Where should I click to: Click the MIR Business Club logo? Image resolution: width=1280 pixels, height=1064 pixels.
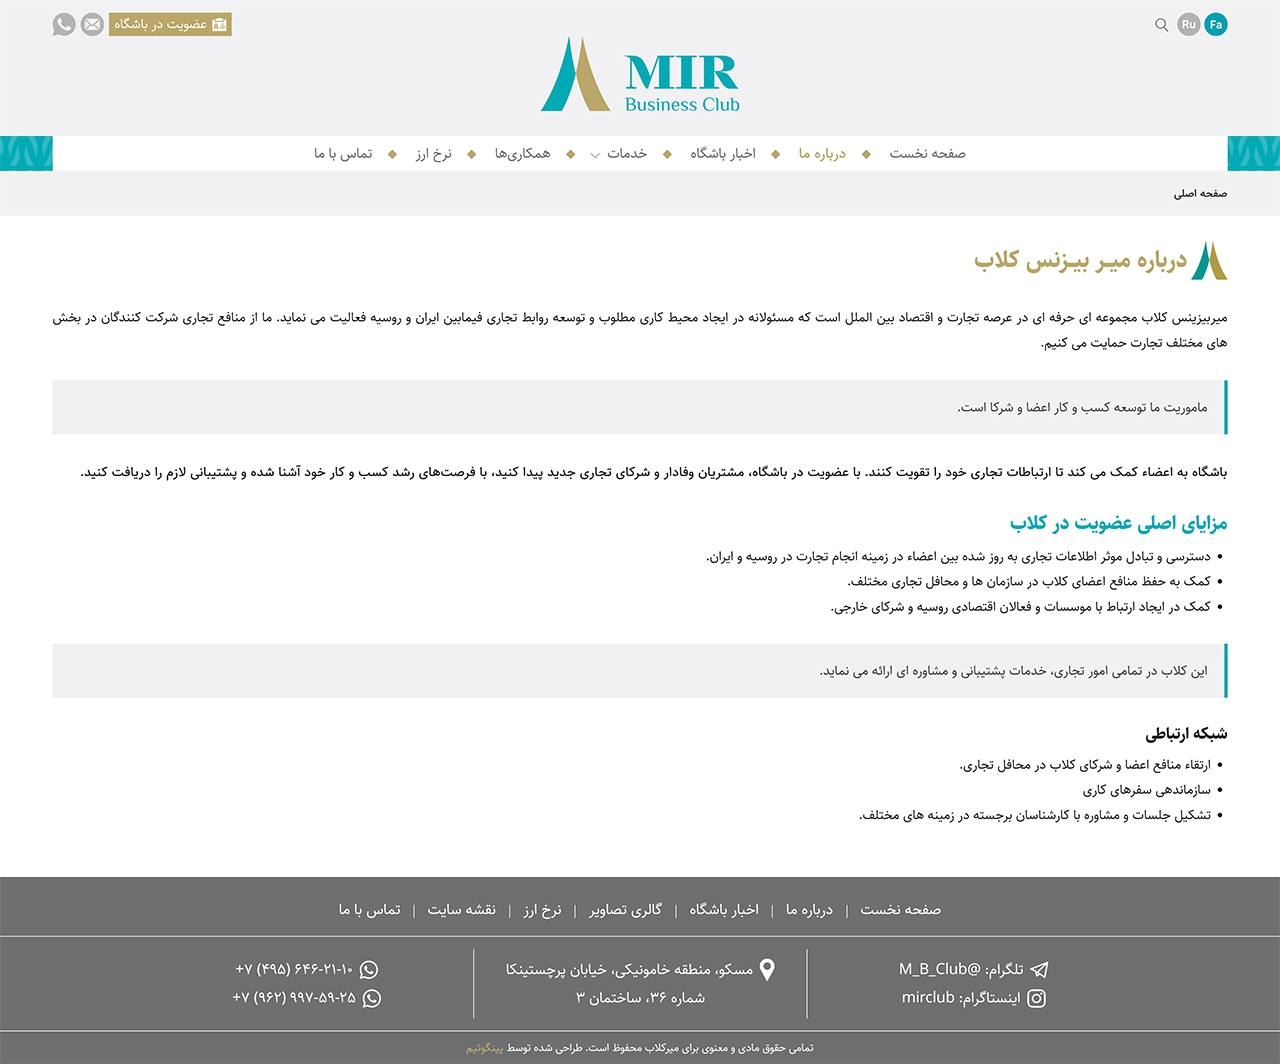click(640, 75)
